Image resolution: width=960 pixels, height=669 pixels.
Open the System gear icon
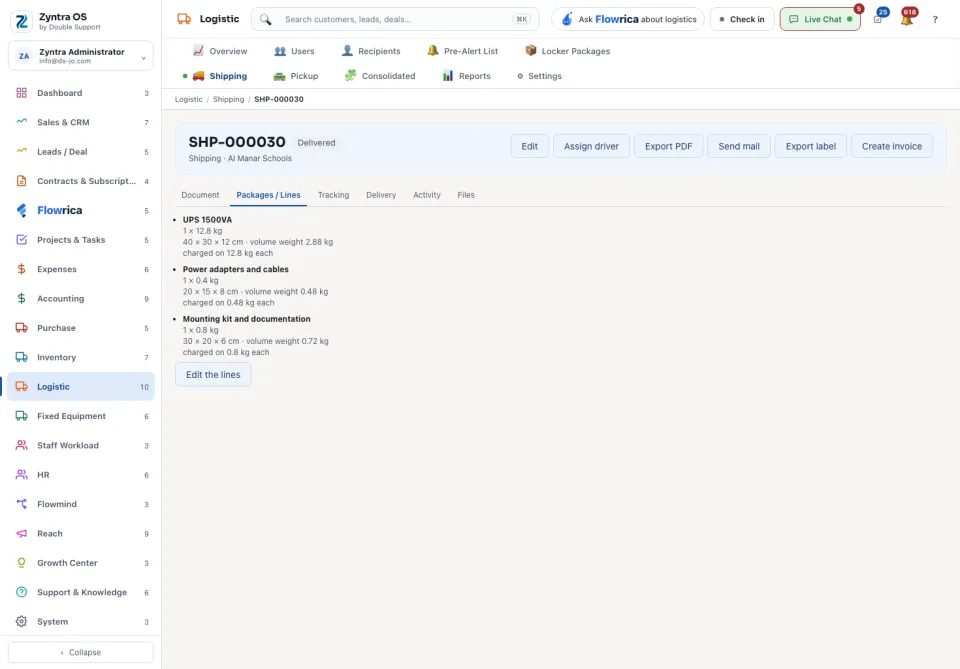(21, 622)
